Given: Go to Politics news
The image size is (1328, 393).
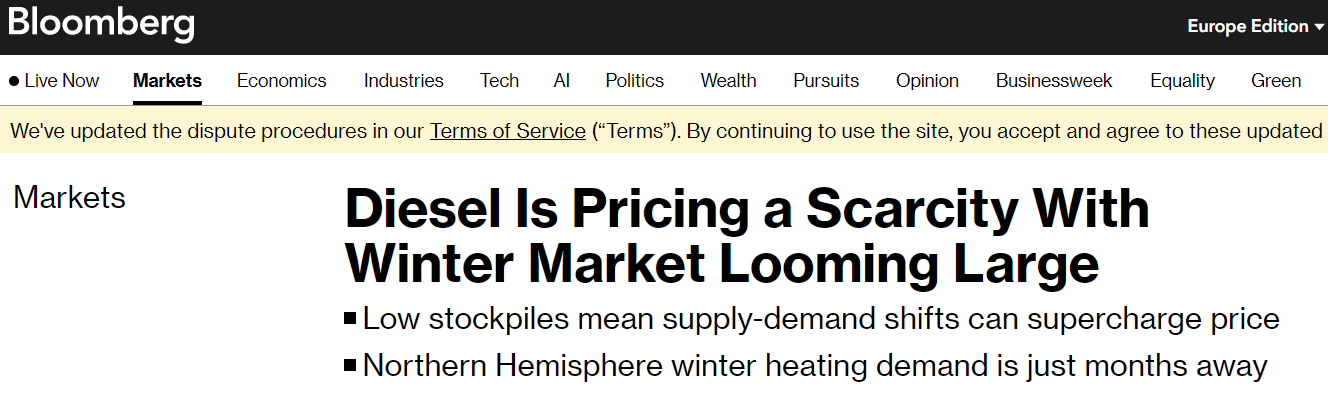Looking at the screenshot, I should pos(635,81).
